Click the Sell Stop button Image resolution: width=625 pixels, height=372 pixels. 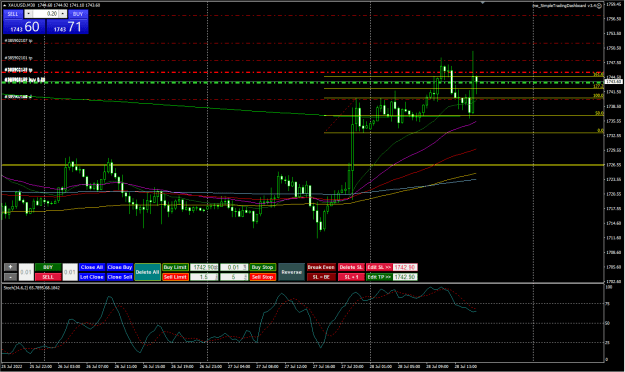click(262, 277)
